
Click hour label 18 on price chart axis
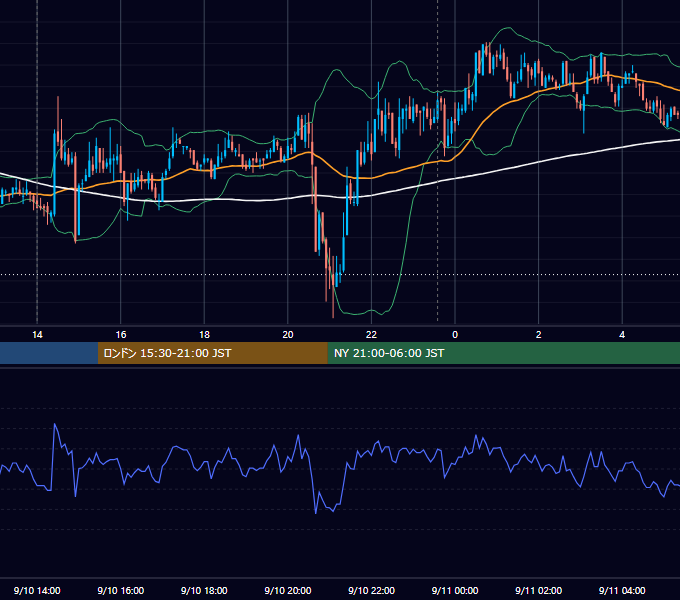[204, 335]
